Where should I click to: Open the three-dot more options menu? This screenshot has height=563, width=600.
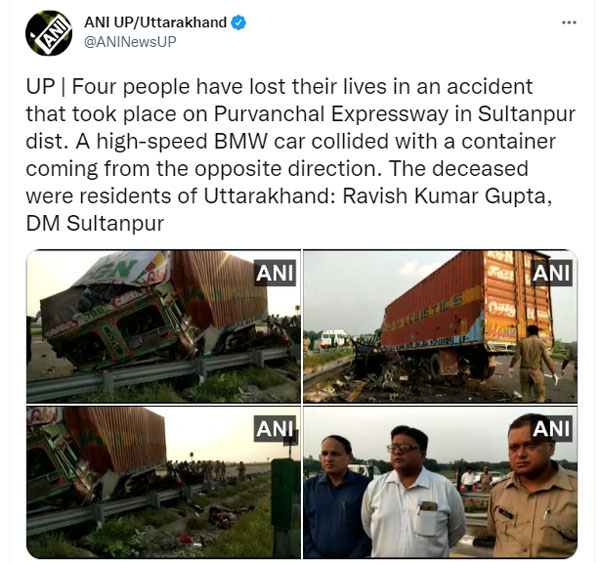coord(569,23)
